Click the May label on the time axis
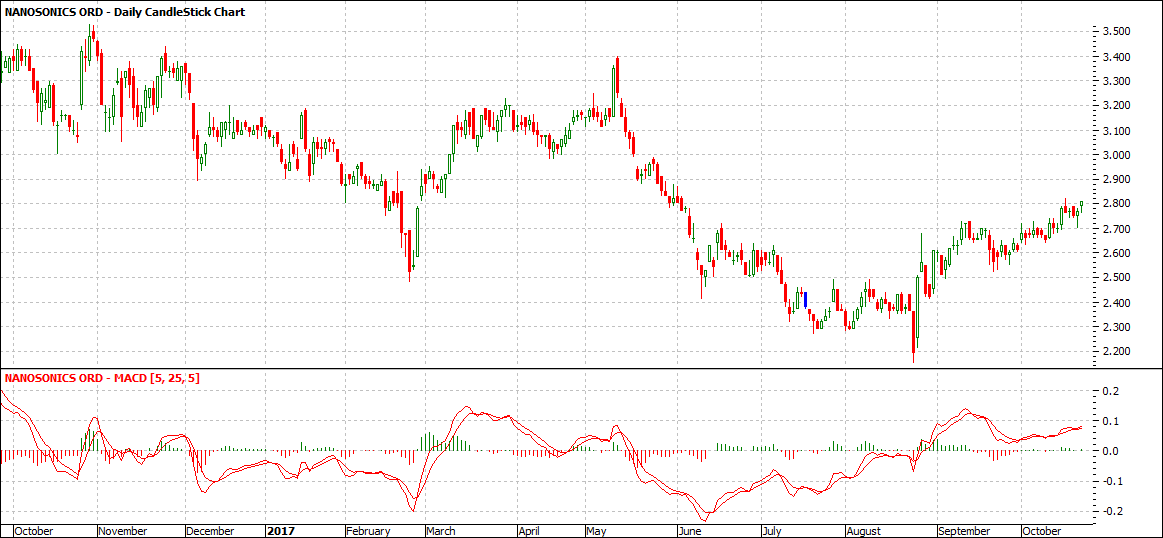The image size is (1163, 538). tap(596, 531)
